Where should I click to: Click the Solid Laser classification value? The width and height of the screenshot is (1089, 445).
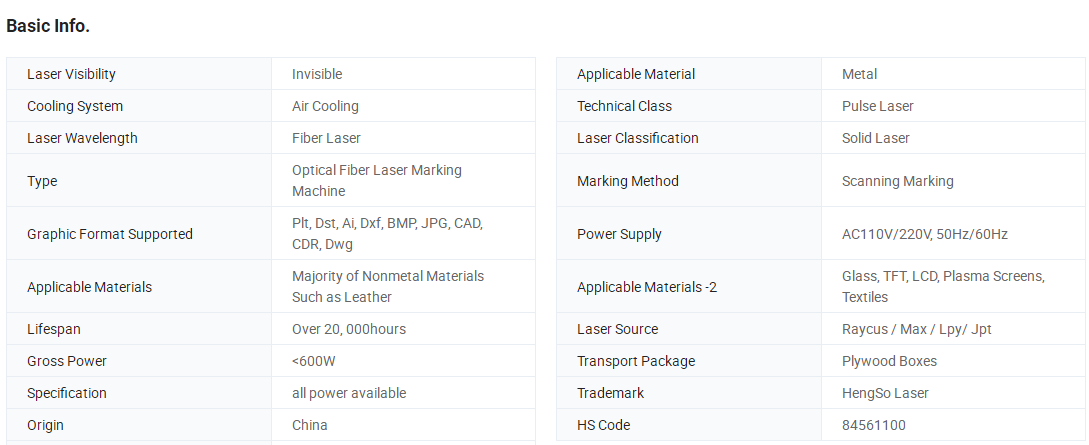pos(875,138)
